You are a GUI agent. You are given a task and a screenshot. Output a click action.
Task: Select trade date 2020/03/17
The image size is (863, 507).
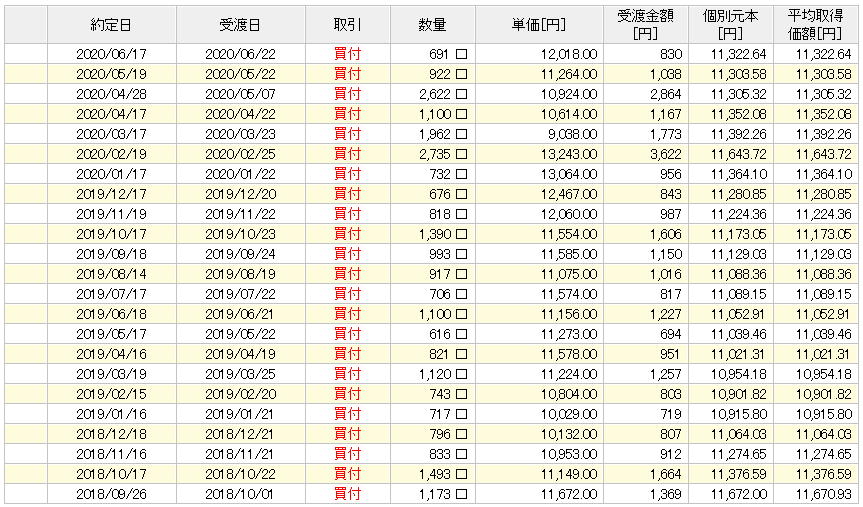pos(112,134)
